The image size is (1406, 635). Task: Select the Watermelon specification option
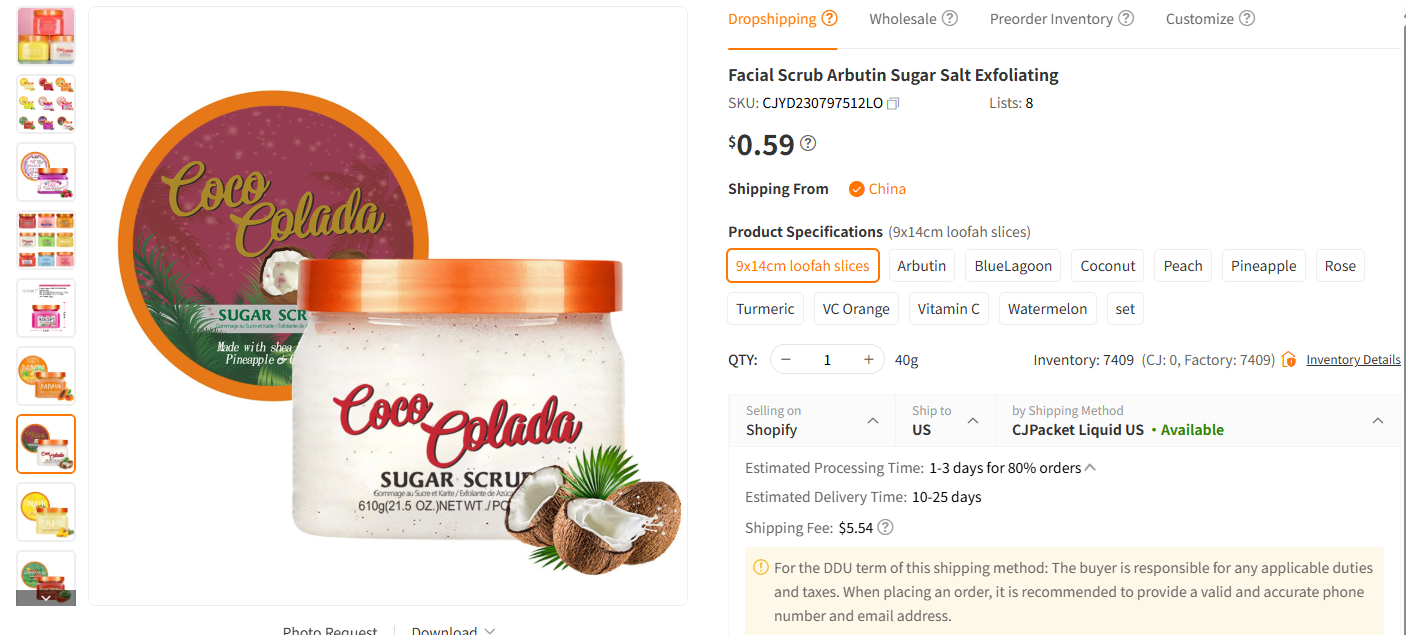point(1047,308)
